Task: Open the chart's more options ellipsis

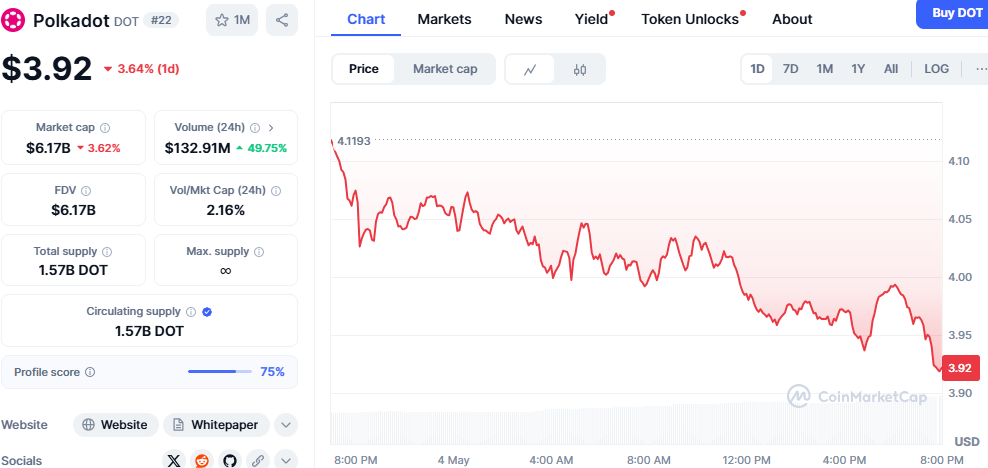Action: pos(978,69)
